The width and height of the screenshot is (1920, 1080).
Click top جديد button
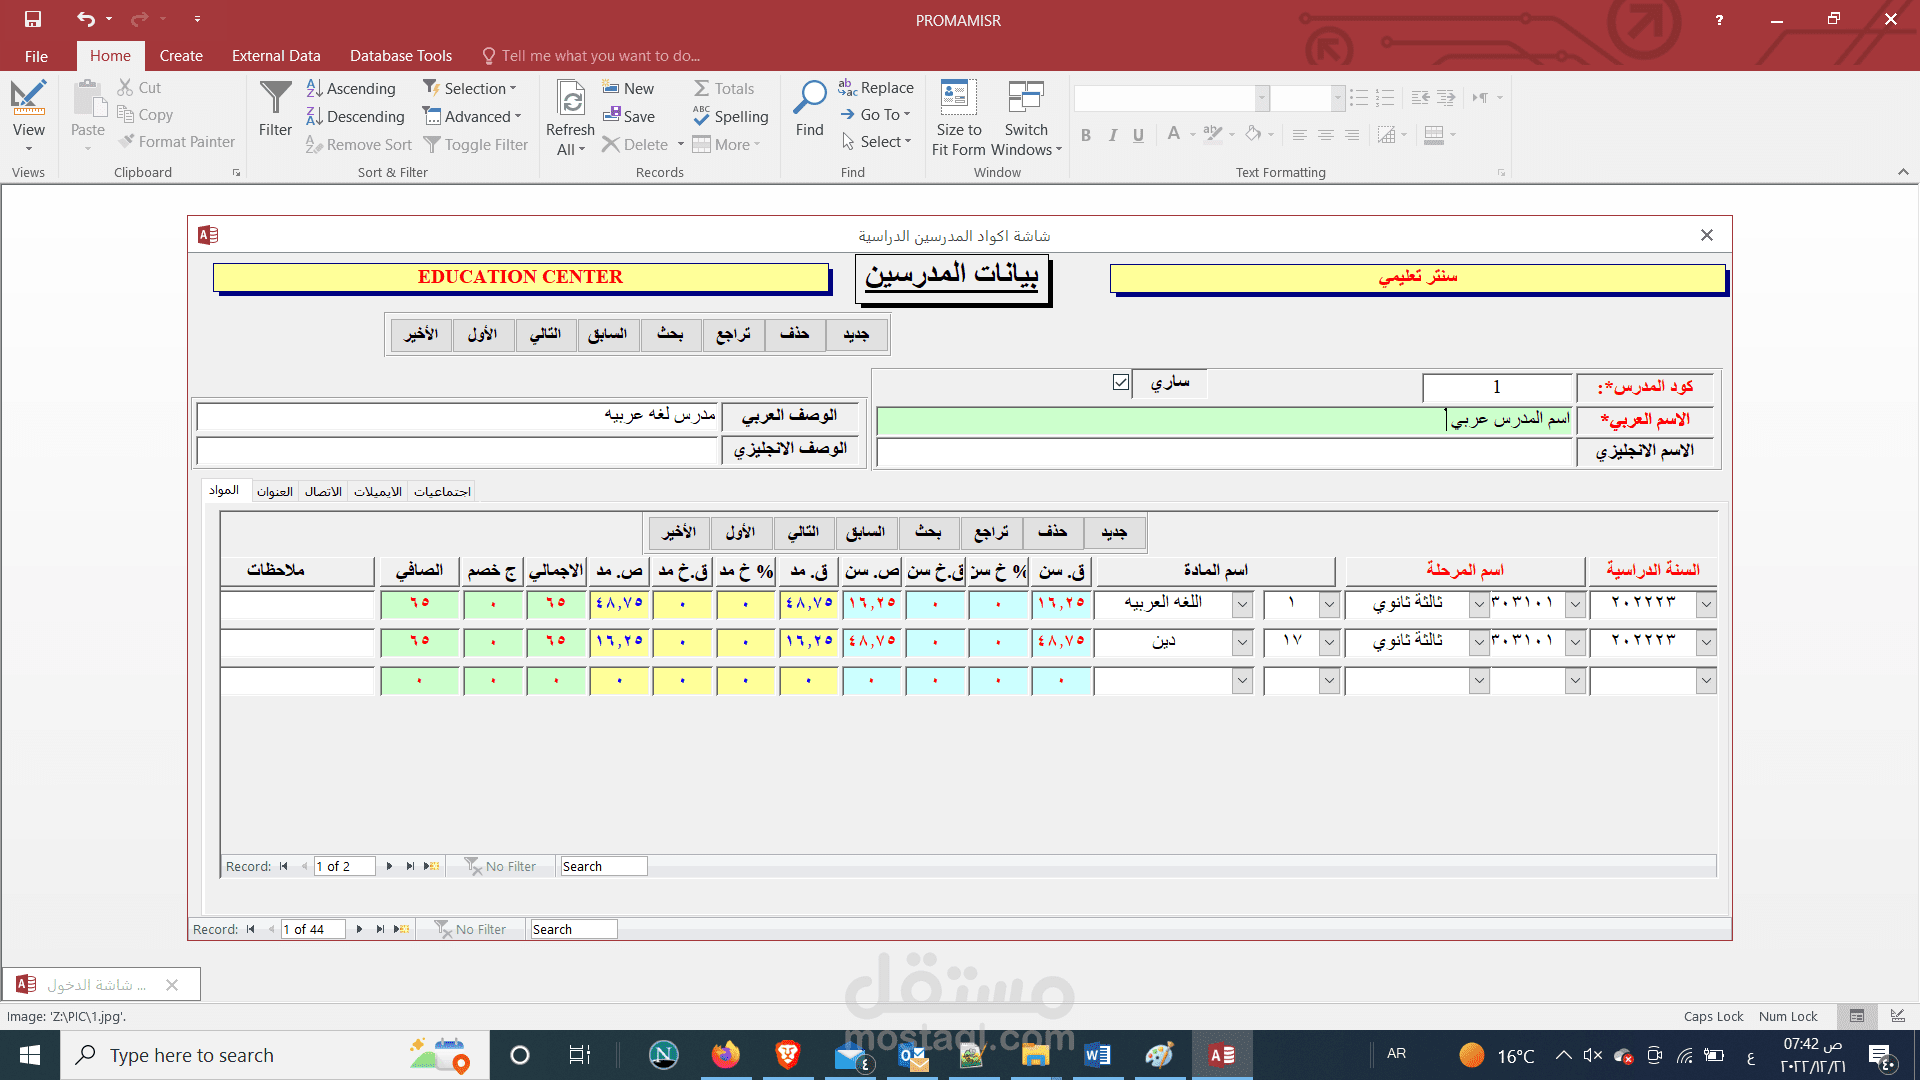click(x=856, y=334)
